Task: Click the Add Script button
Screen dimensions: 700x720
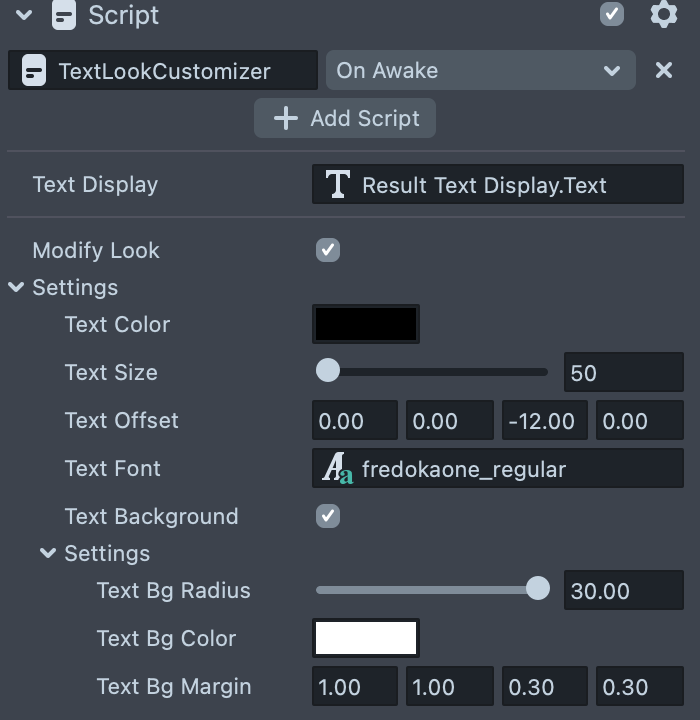Action: tap(345, 118)
